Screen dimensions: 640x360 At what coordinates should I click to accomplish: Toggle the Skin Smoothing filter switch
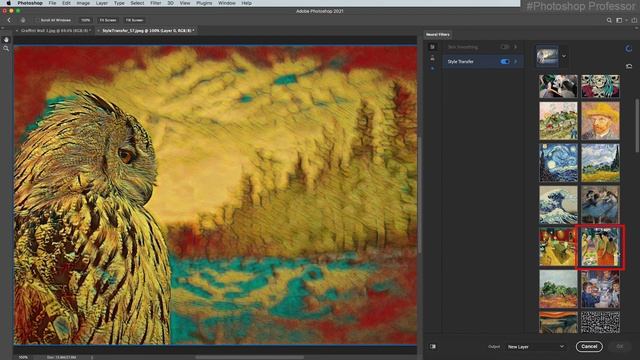pyautogui.click(x=505, y=47)
